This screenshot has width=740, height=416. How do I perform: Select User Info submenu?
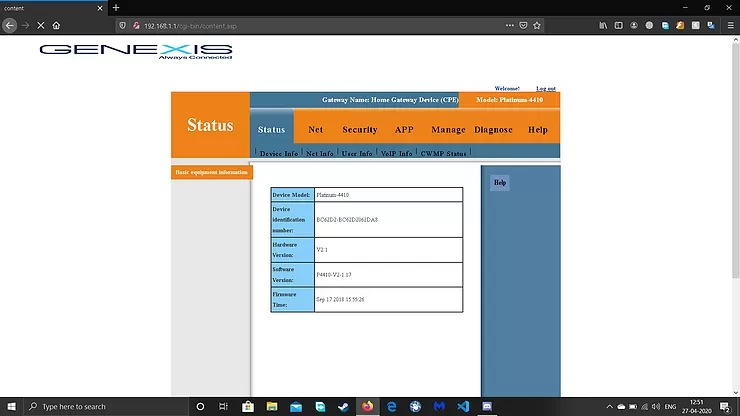click(x=357, y=153)
